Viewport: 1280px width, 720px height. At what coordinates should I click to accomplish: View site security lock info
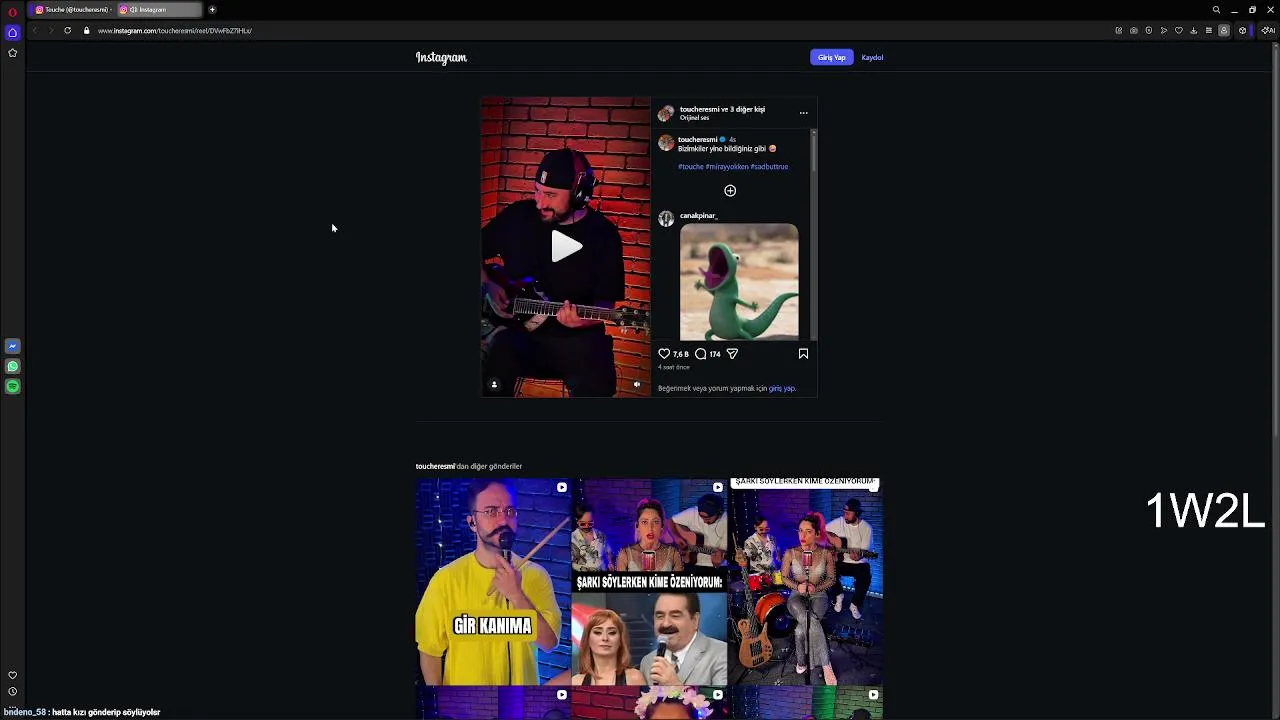tap(86, 31)
